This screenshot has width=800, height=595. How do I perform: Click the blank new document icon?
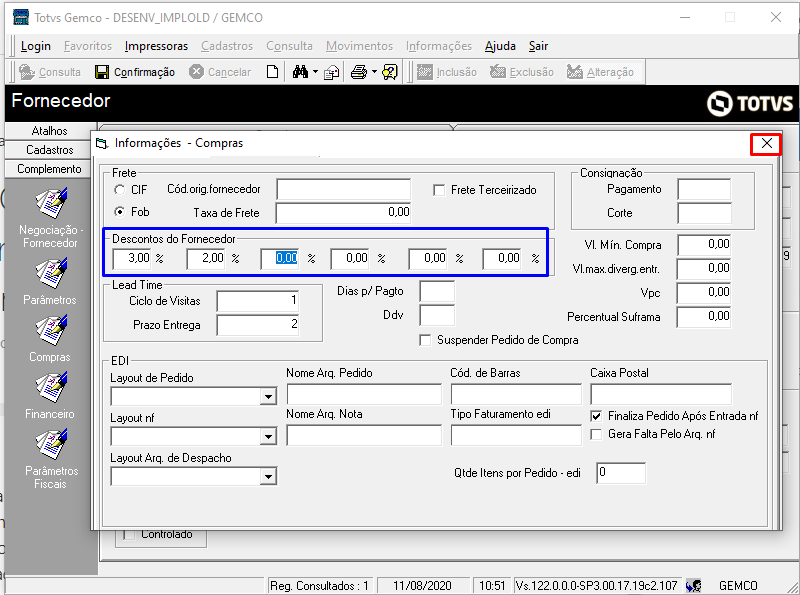272,72
